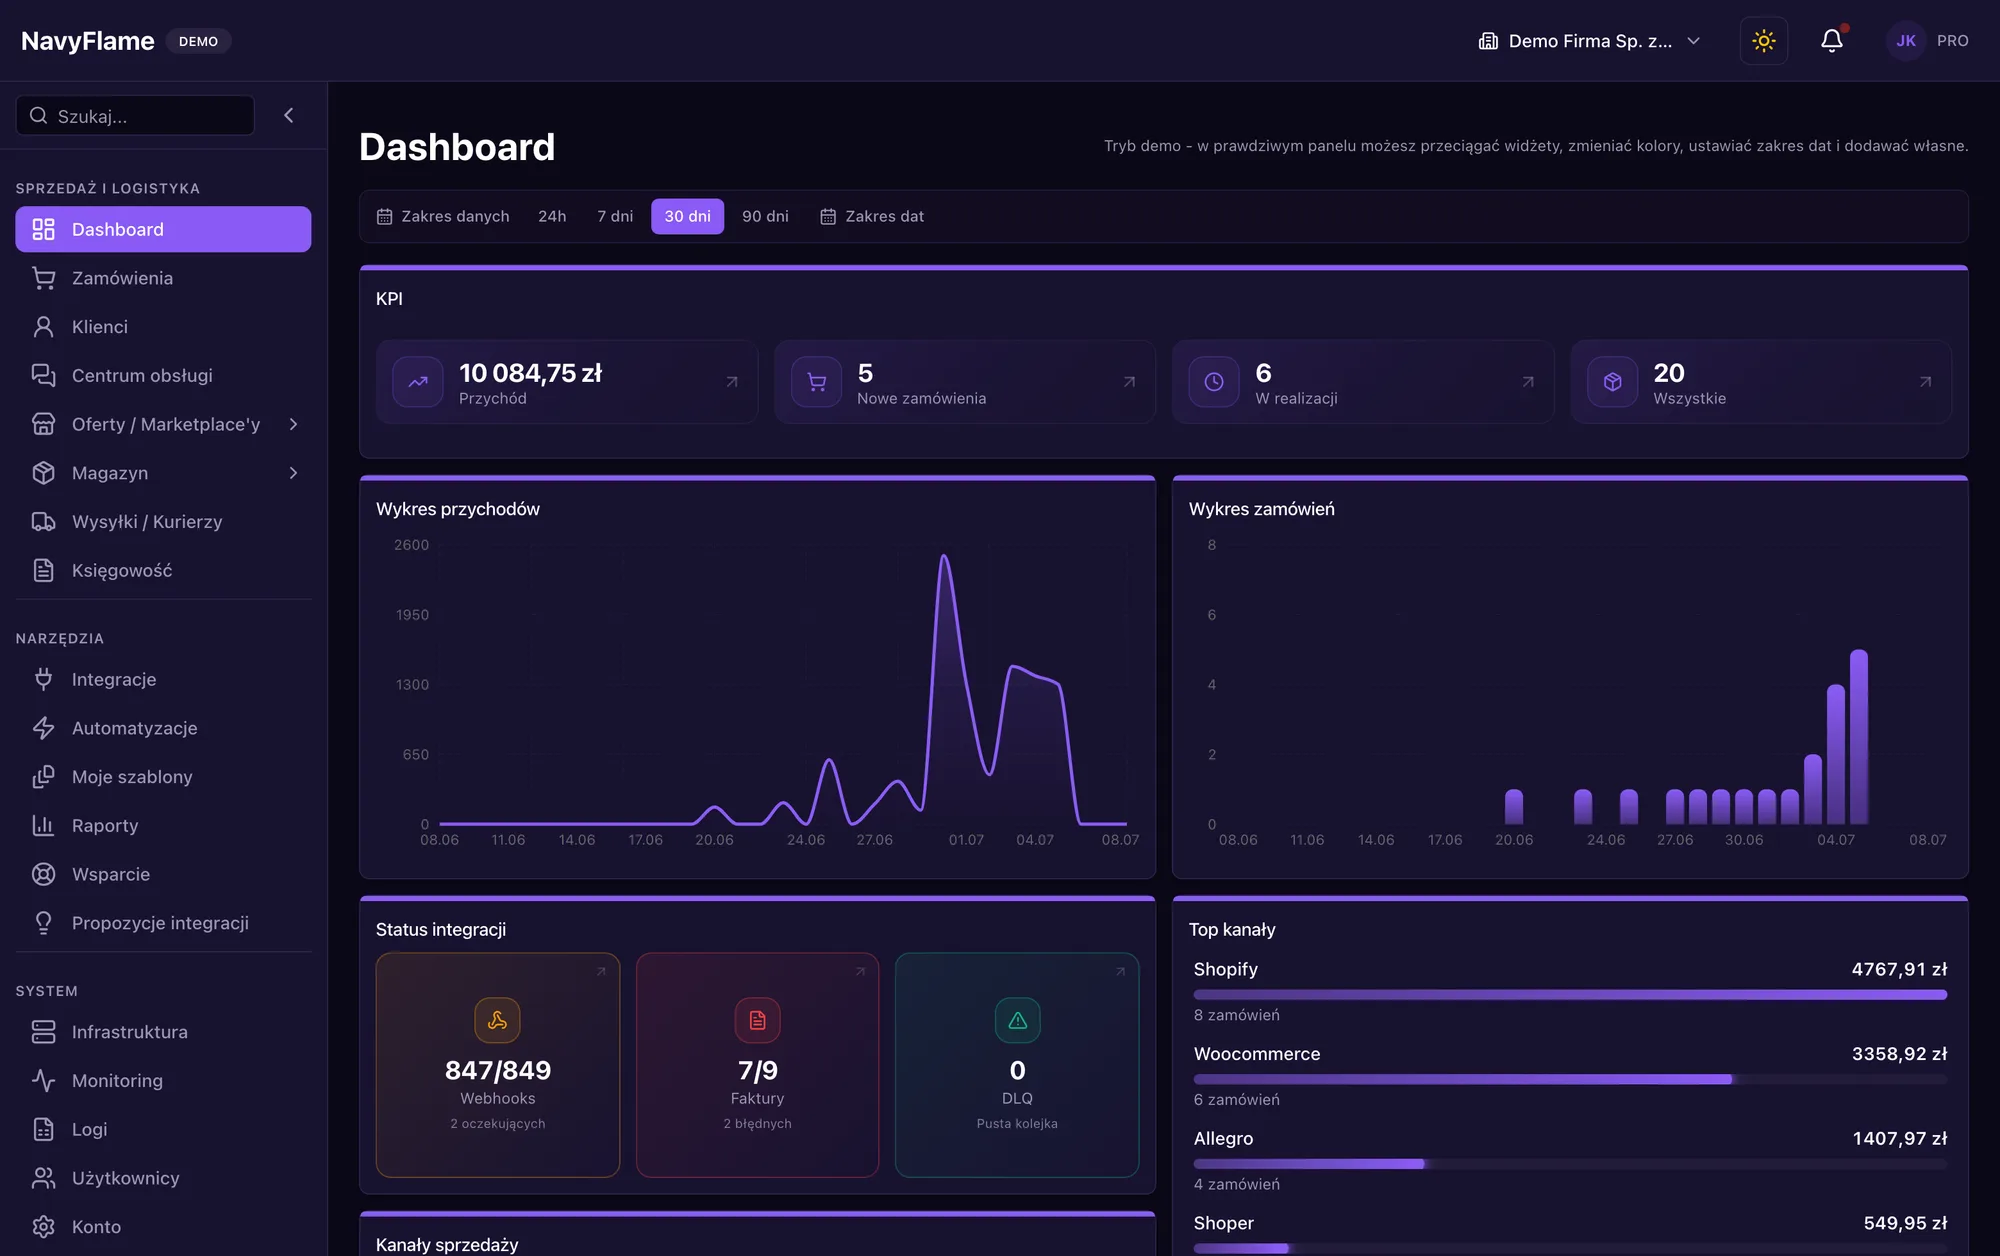Open JK user avatar menu
Screen dimensions: 2000x1256
point(1905,41)
